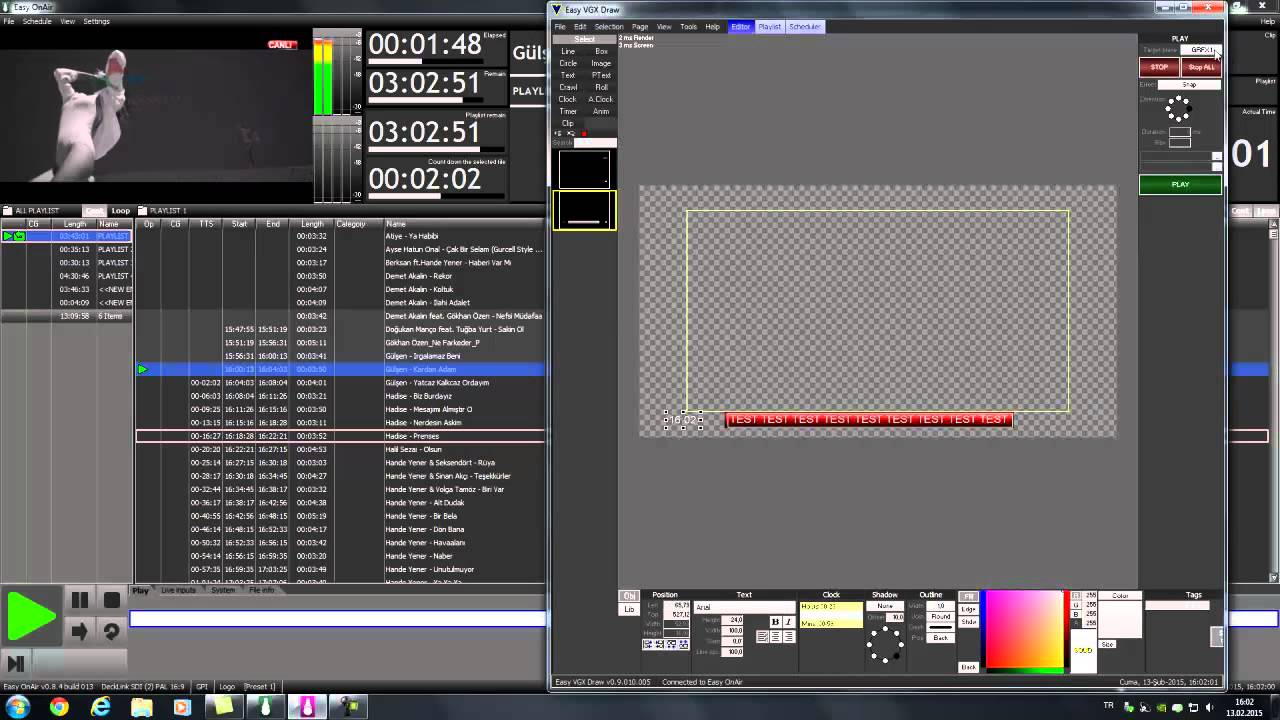Align text to the right
This screenshot has width=1280, height=720.
click(789, 637)
